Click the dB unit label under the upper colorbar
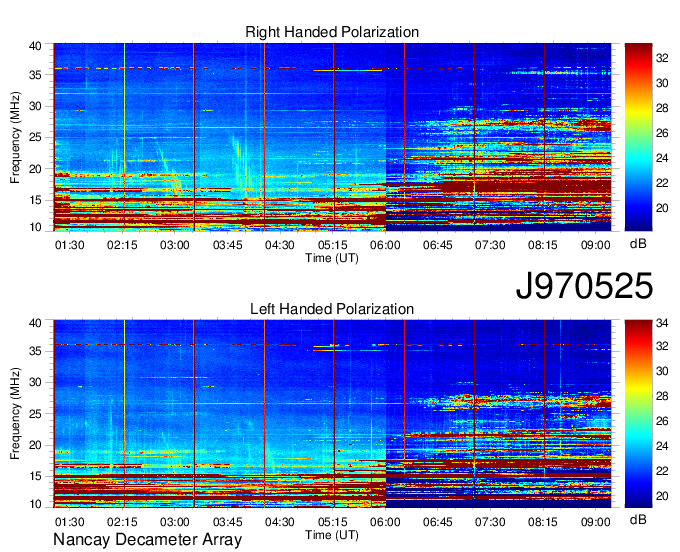 [x=638, y=244]
